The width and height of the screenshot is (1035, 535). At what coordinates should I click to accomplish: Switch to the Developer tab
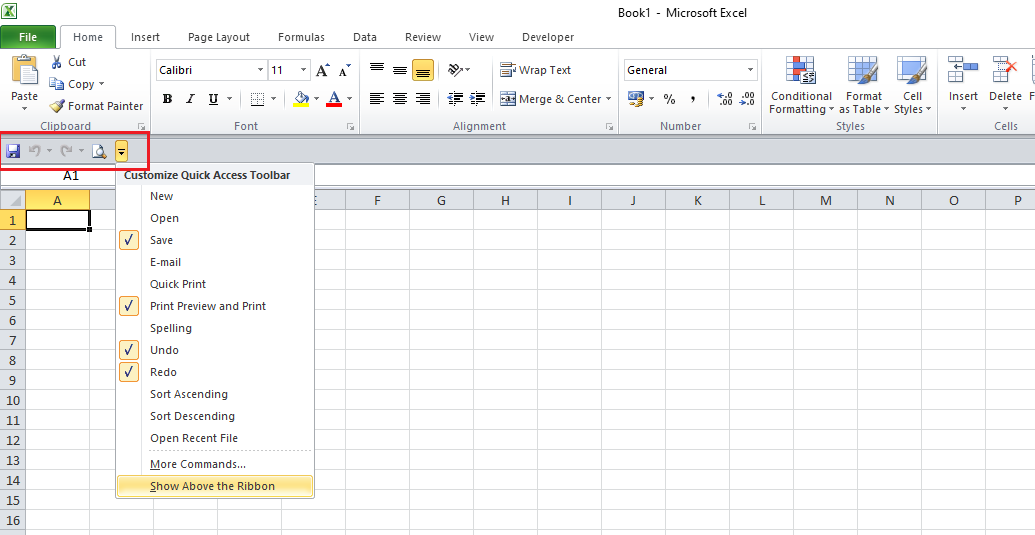click(x=548, y=37)
